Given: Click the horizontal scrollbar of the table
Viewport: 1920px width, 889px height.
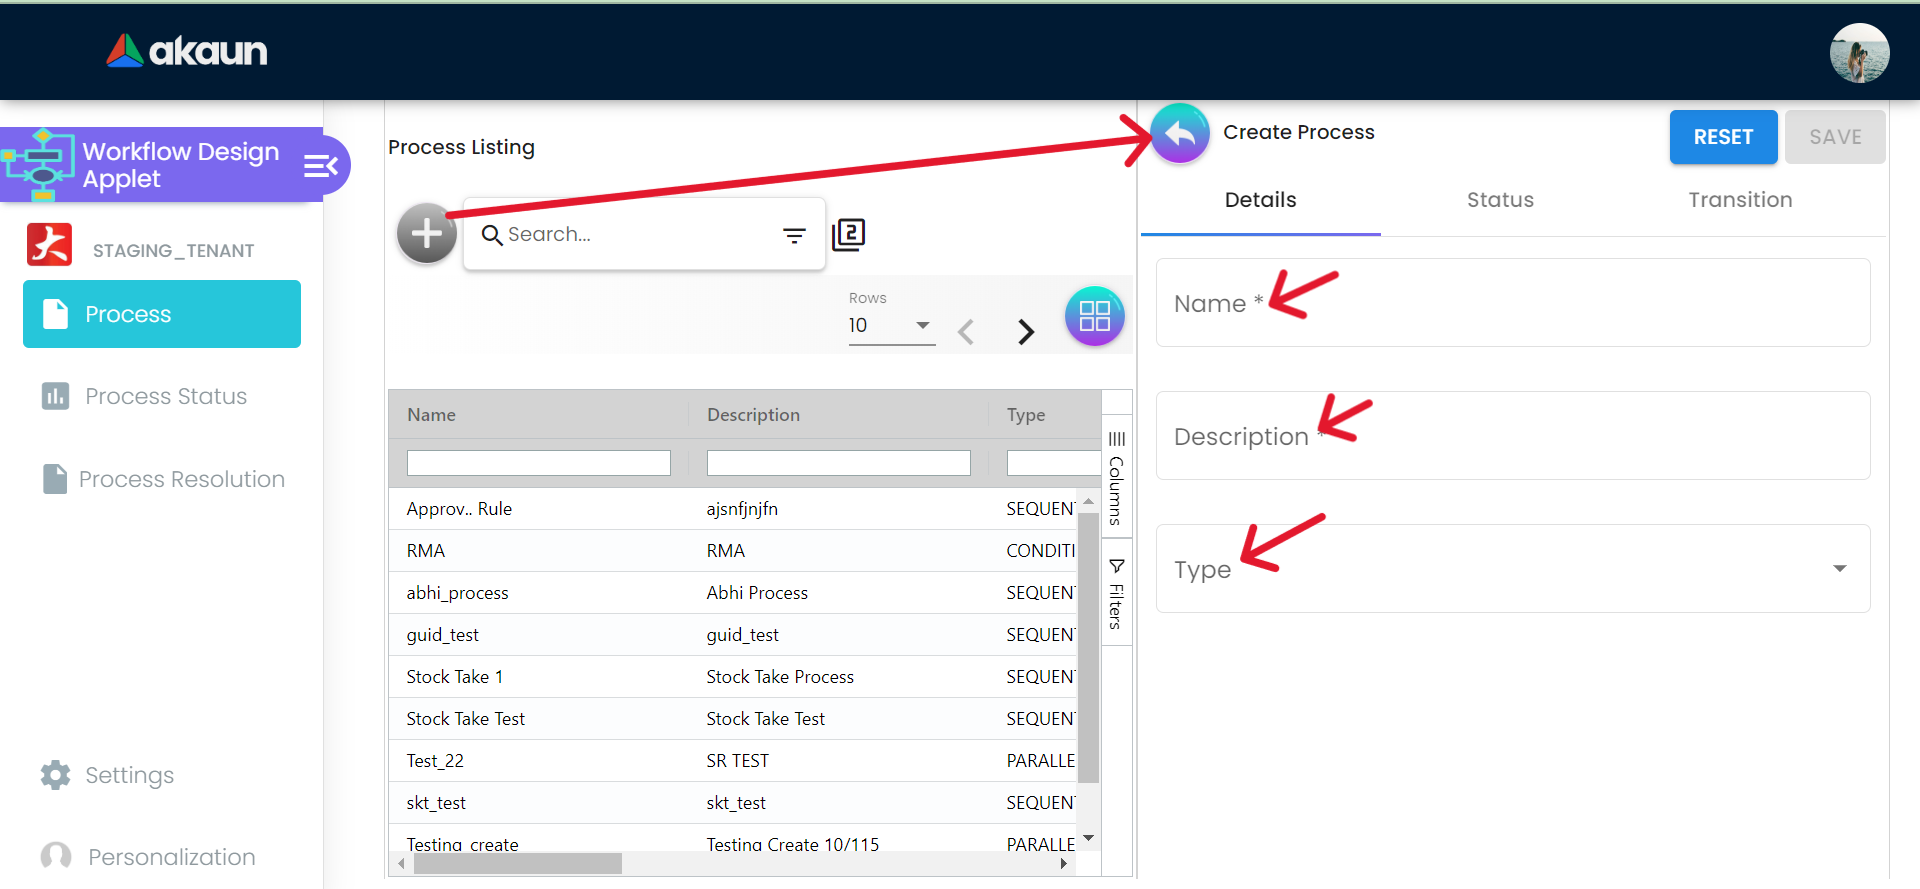Looking at the screenshot, I should pyautogui.click(x=517, y=863).
